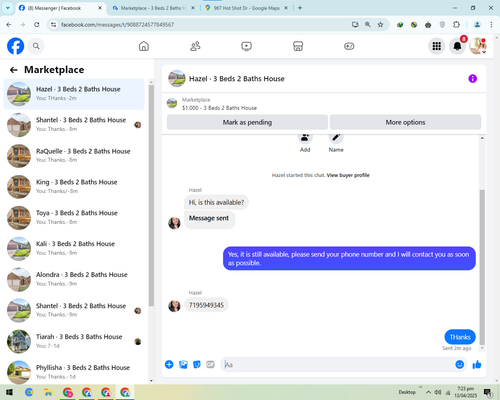500x400 pixels.
Task: Click the listing thumbnail beside $1,000
Action: (x=172, y=103)
